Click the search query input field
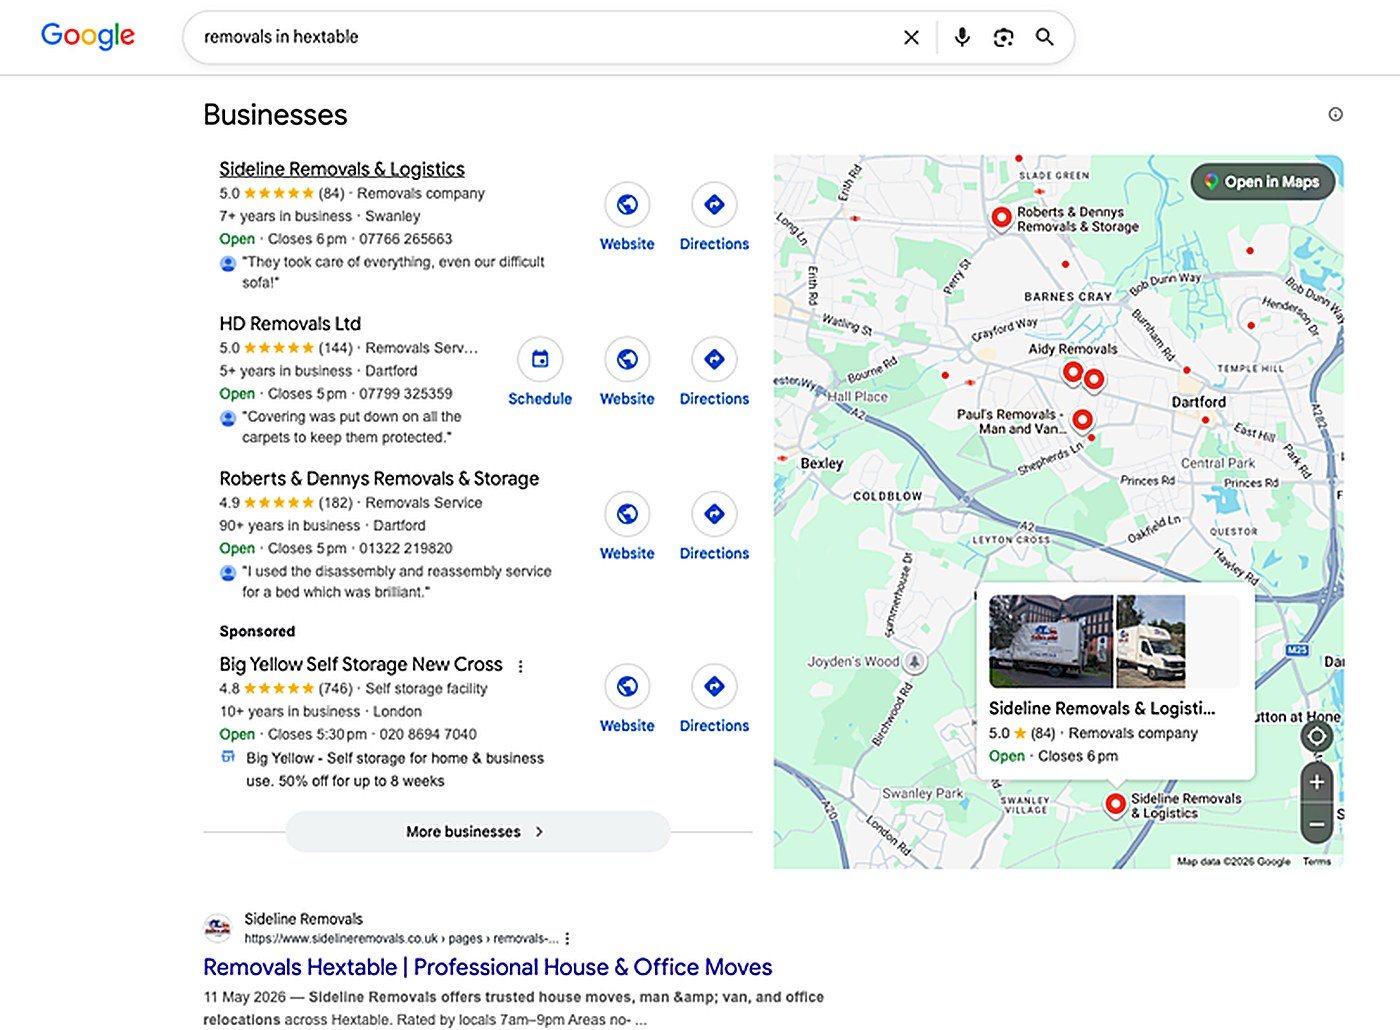Image resolution: width=1400 pixels, height=1030 pixels. point(545,37)
